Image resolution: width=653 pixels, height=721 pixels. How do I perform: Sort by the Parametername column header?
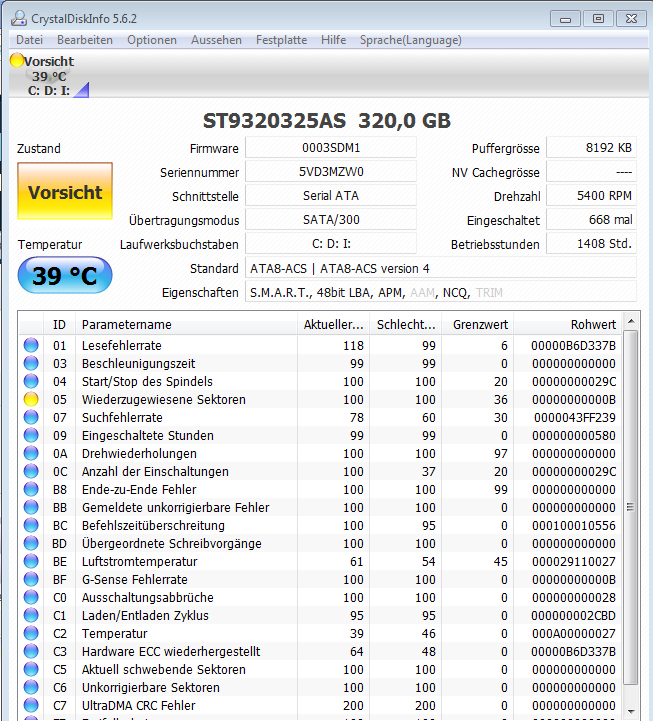[x=186, y=325]
